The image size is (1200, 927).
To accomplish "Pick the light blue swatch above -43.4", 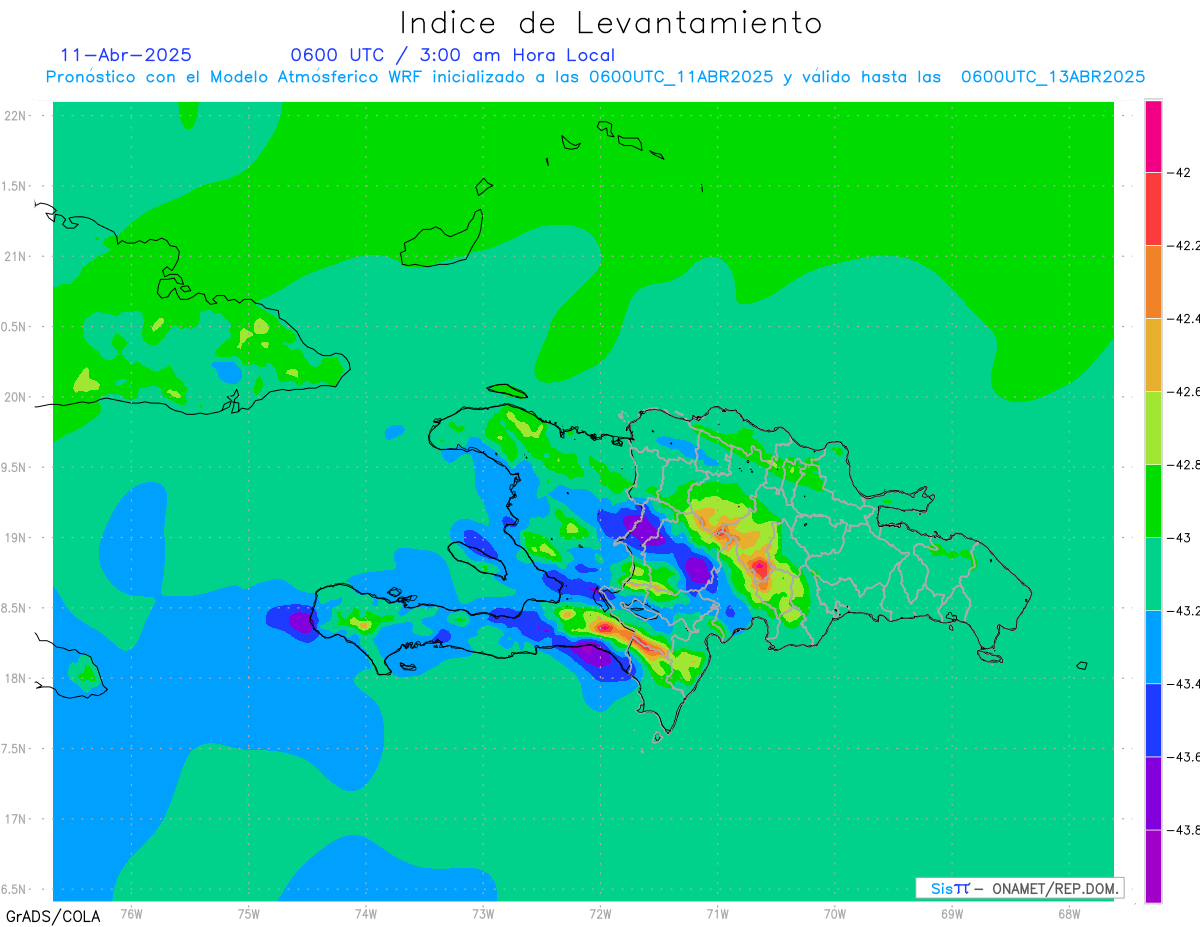I will 1153,647.
